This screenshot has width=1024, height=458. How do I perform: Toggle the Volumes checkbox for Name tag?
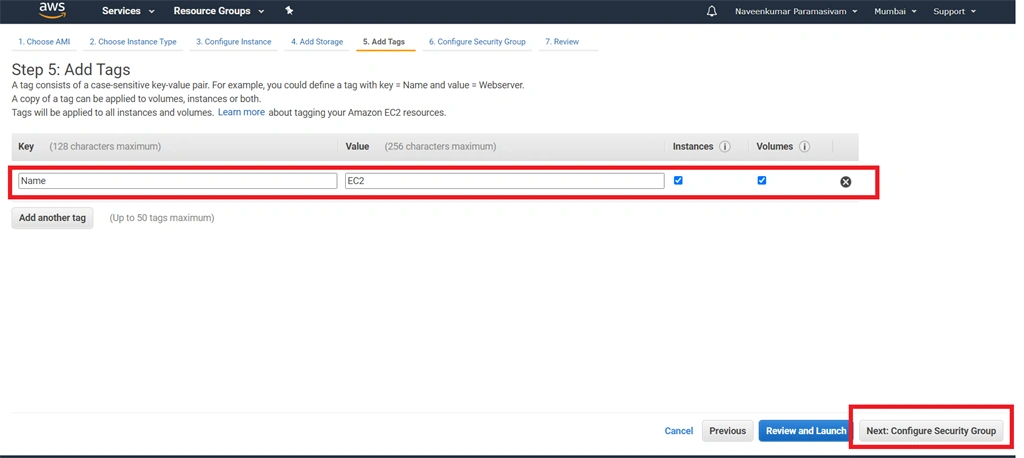tap(761, 180)
